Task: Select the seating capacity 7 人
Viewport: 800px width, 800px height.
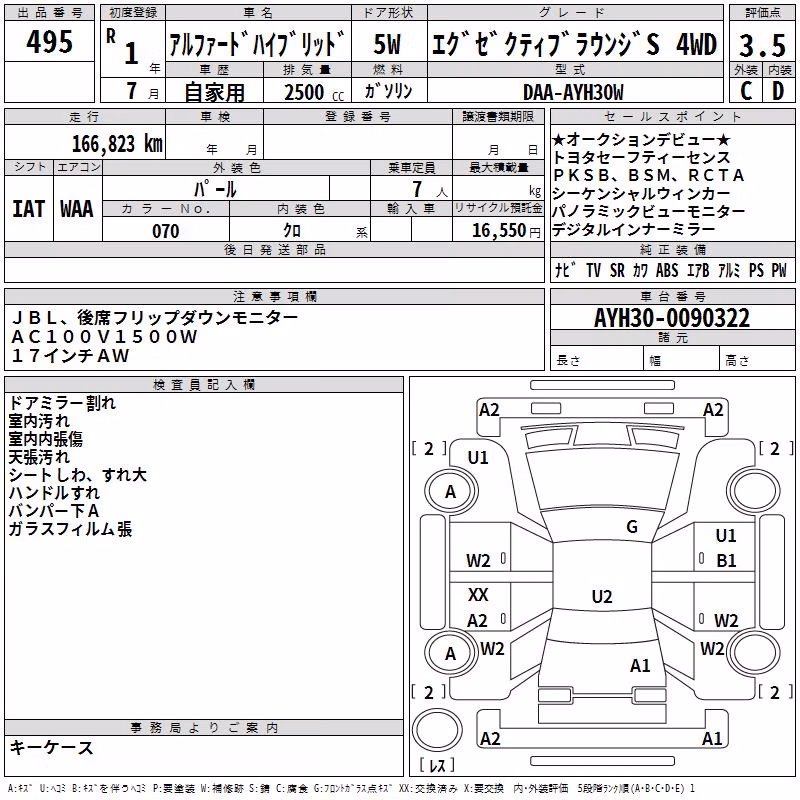Action: point(430,190)
